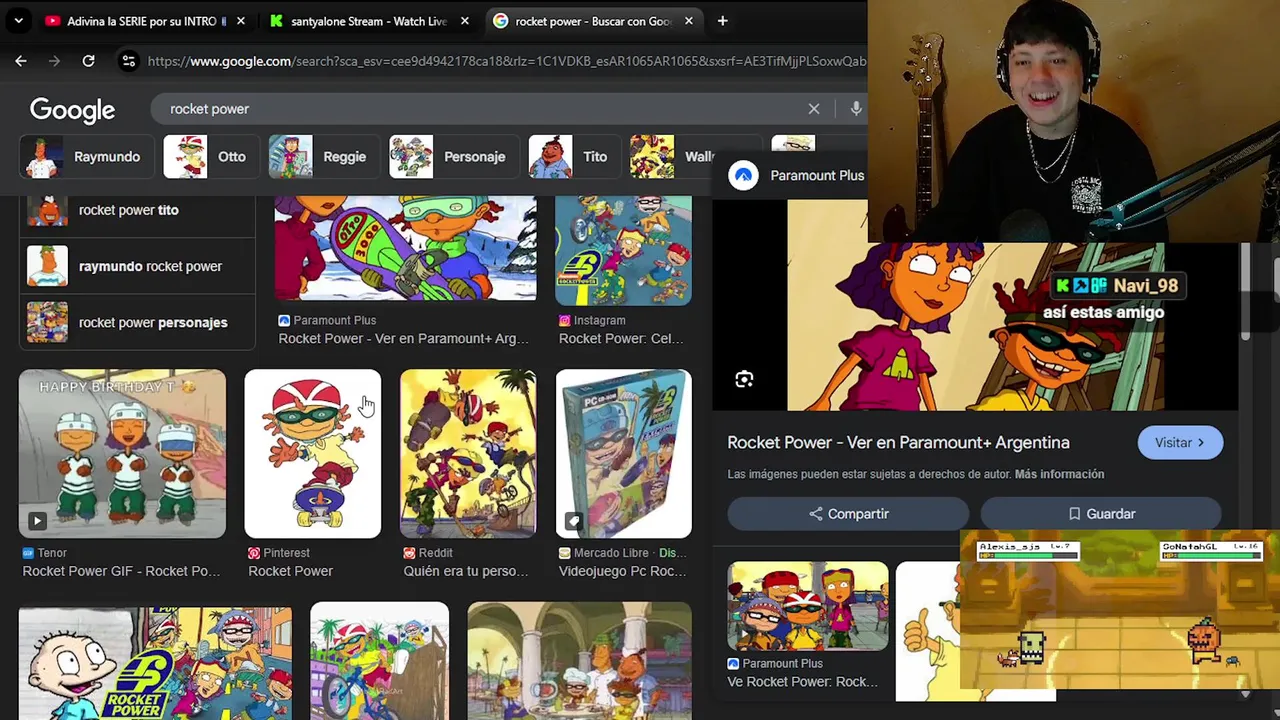Play icon on the Tenor GIF result
Viewport: 1280px width, 720px height.
coord(37,521)
